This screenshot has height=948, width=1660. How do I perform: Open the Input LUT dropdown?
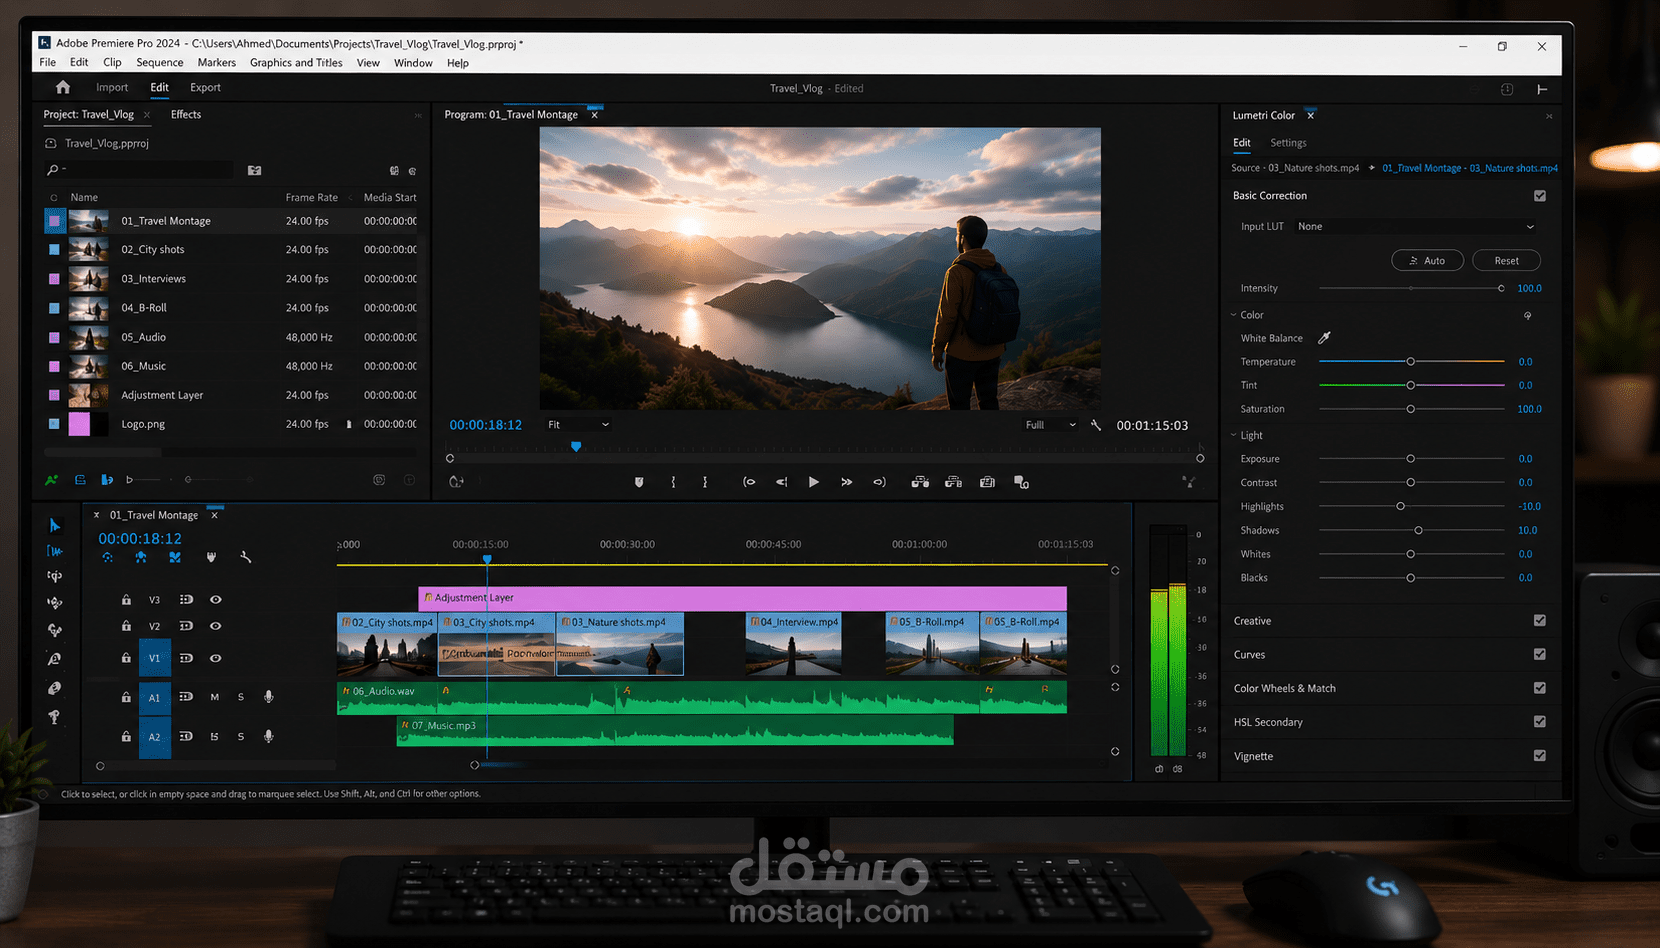(1415, 227)
